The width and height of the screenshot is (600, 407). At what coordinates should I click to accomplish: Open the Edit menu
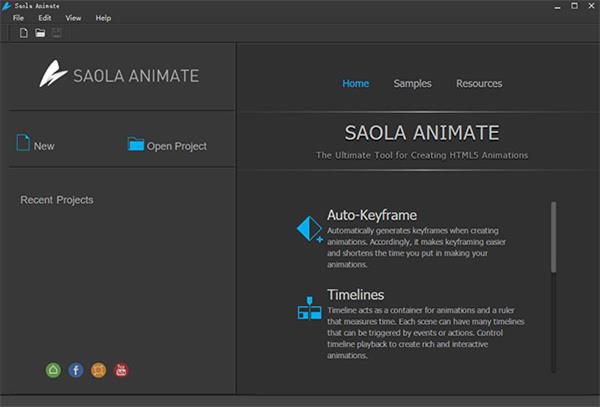(45, 18)
